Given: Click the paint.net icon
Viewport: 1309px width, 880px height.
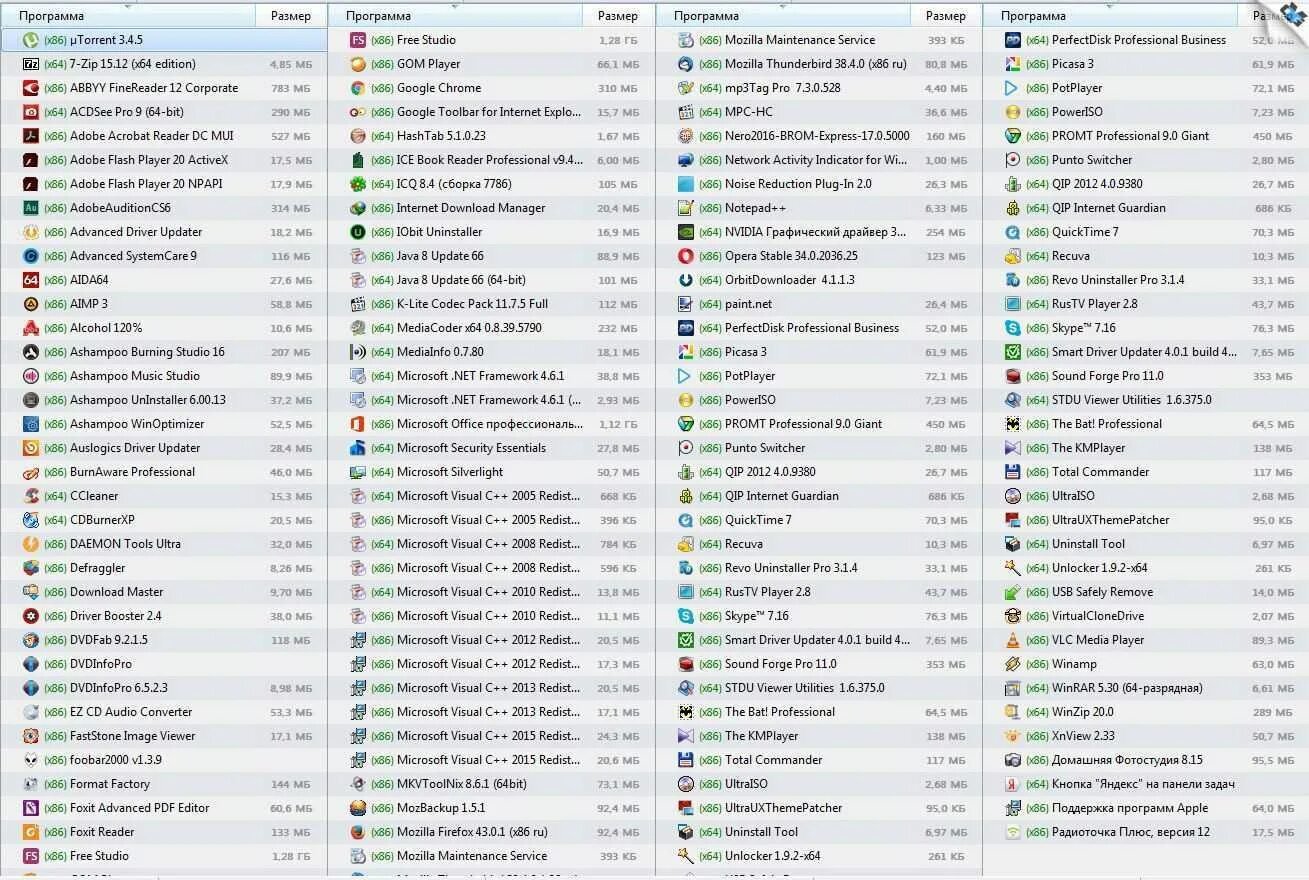Looking at the screenshot, I should 686,304.
